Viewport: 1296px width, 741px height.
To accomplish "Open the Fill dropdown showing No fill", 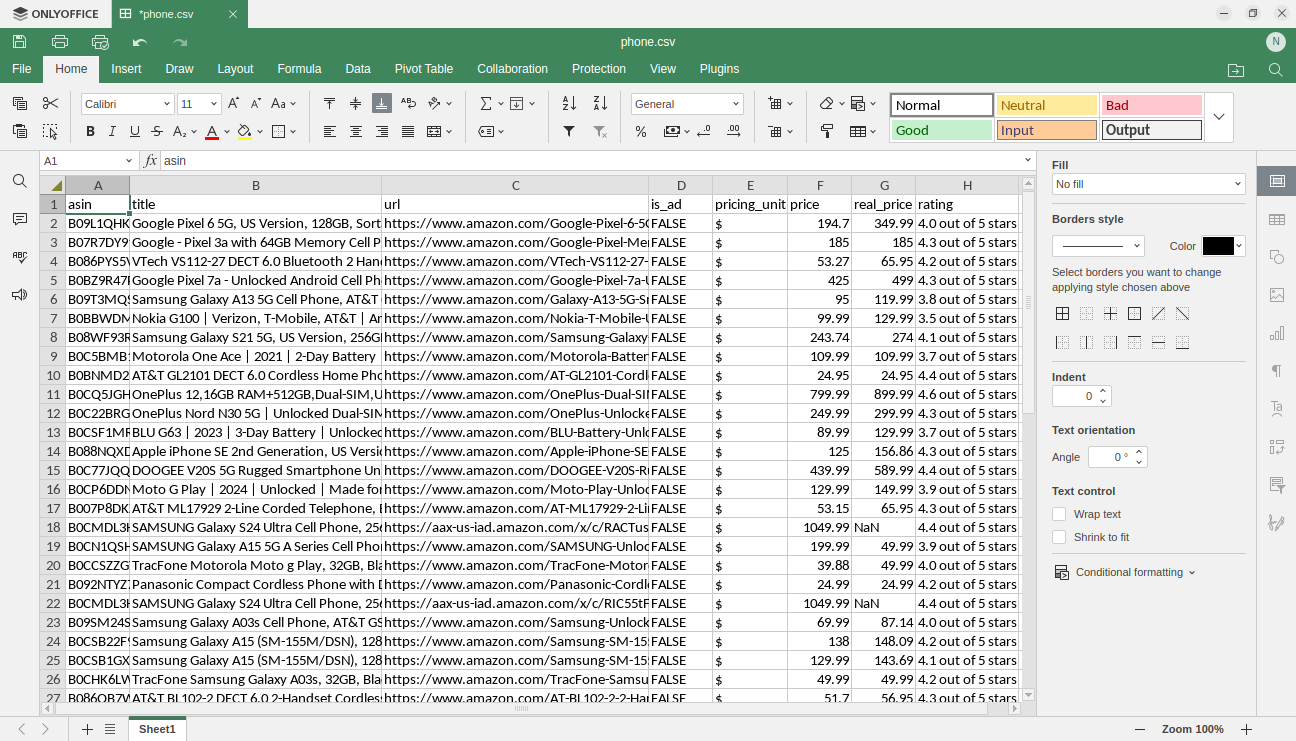I will (x=1149, y=184).
